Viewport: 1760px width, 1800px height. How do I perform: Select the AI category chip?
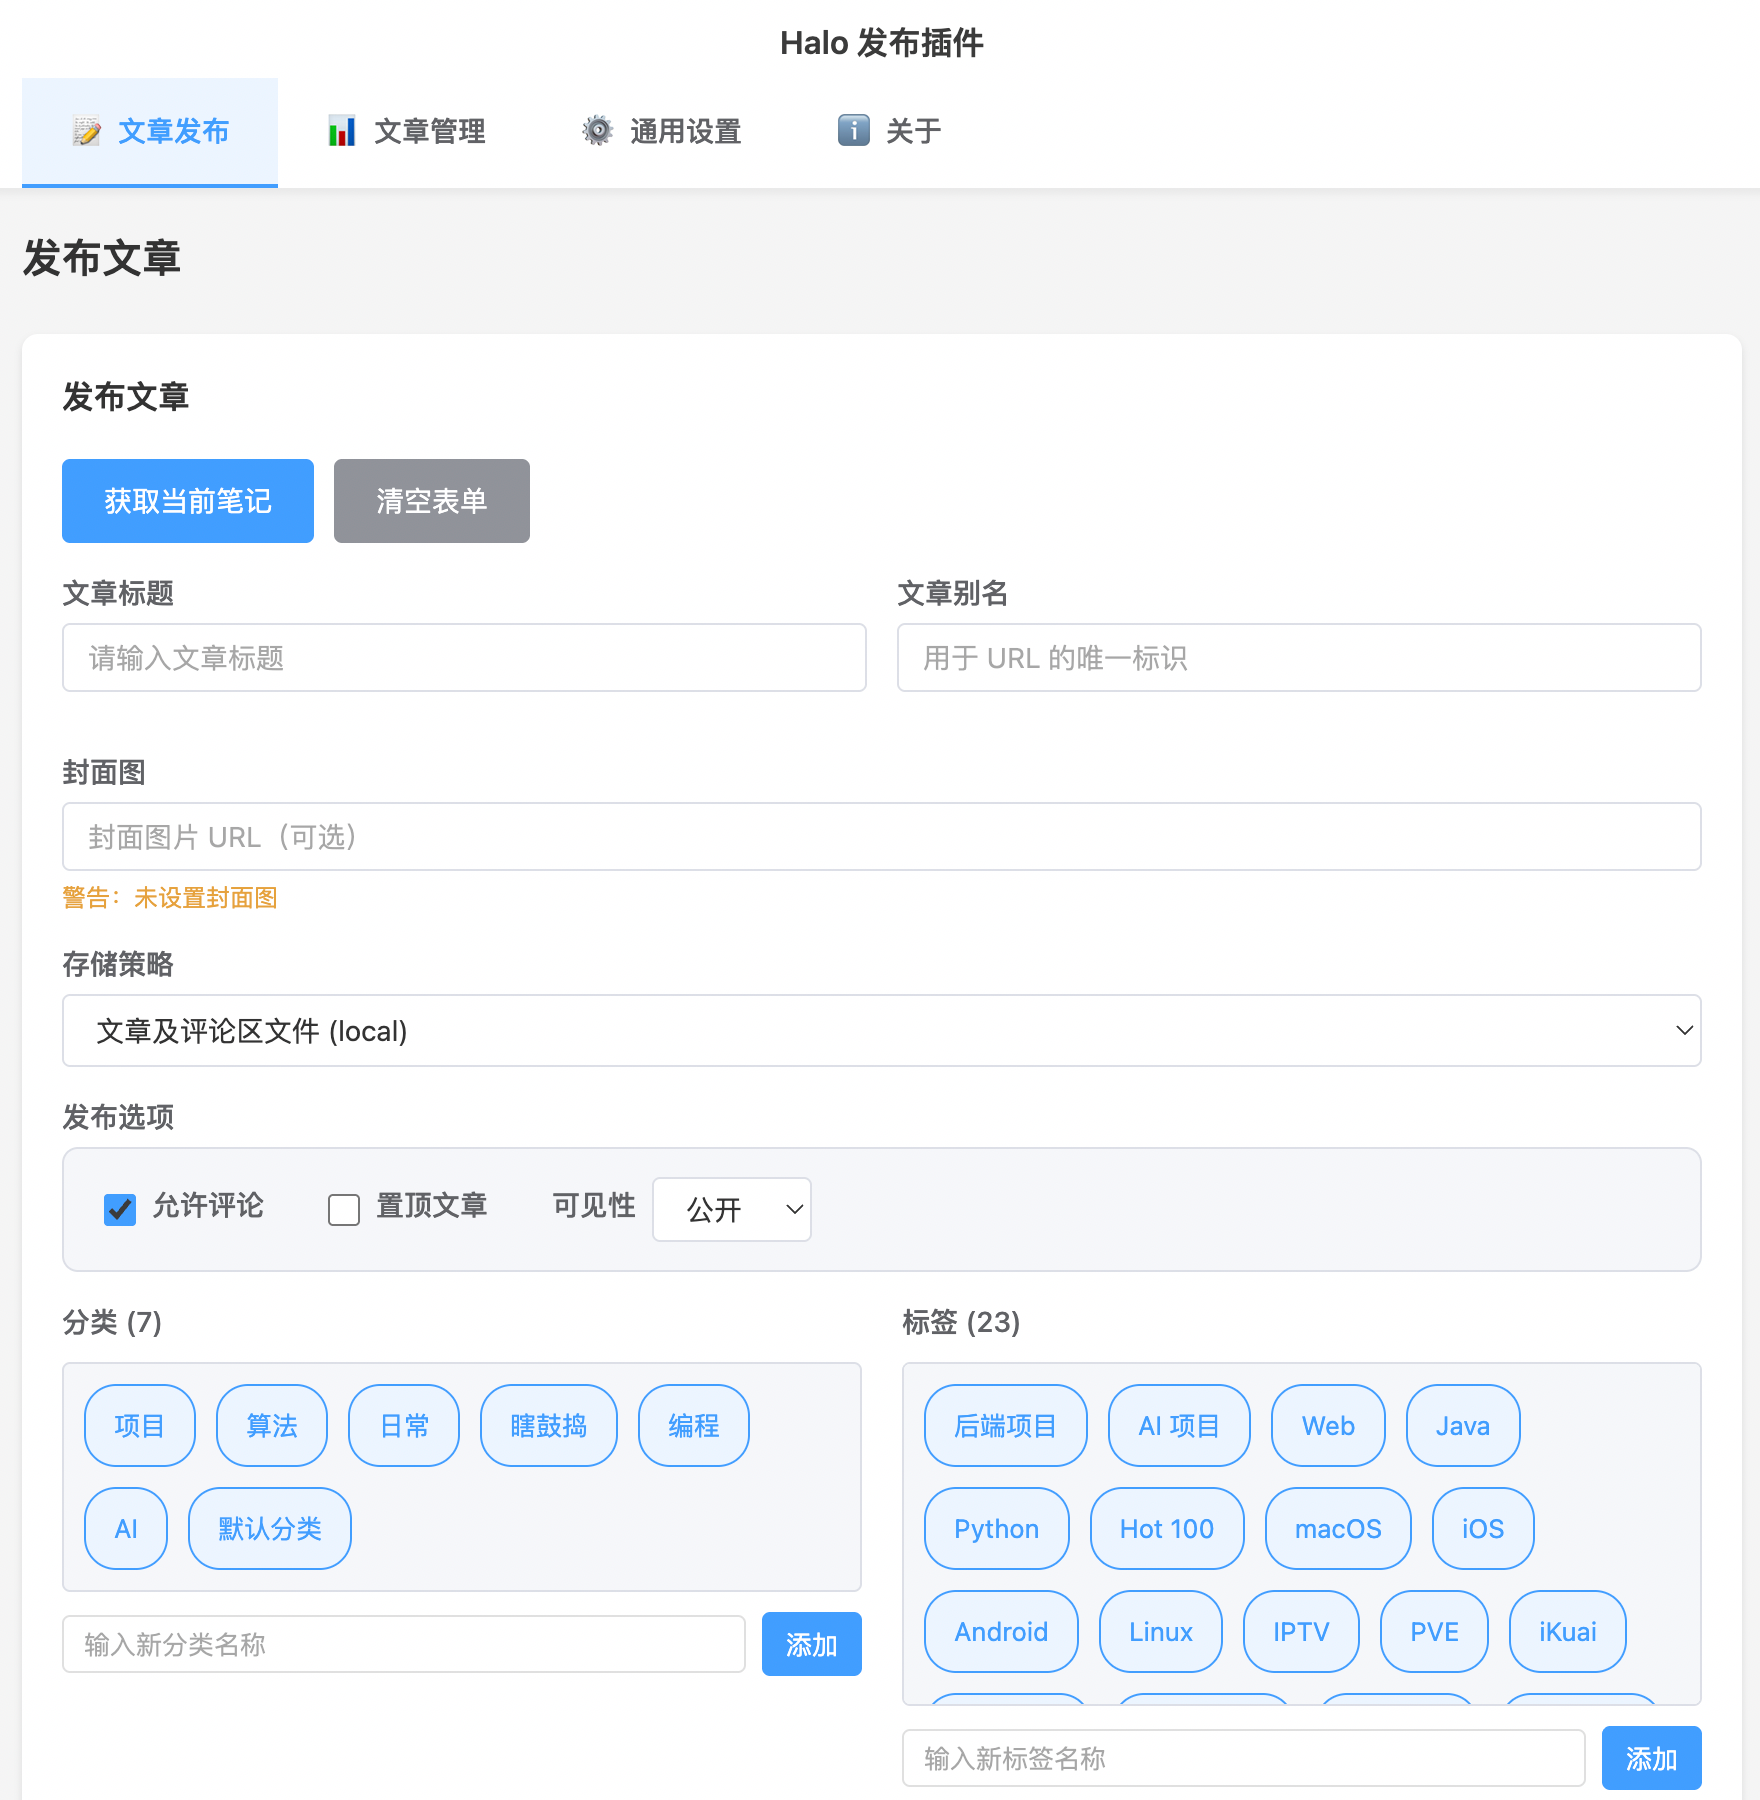(x=126, y=1529)
